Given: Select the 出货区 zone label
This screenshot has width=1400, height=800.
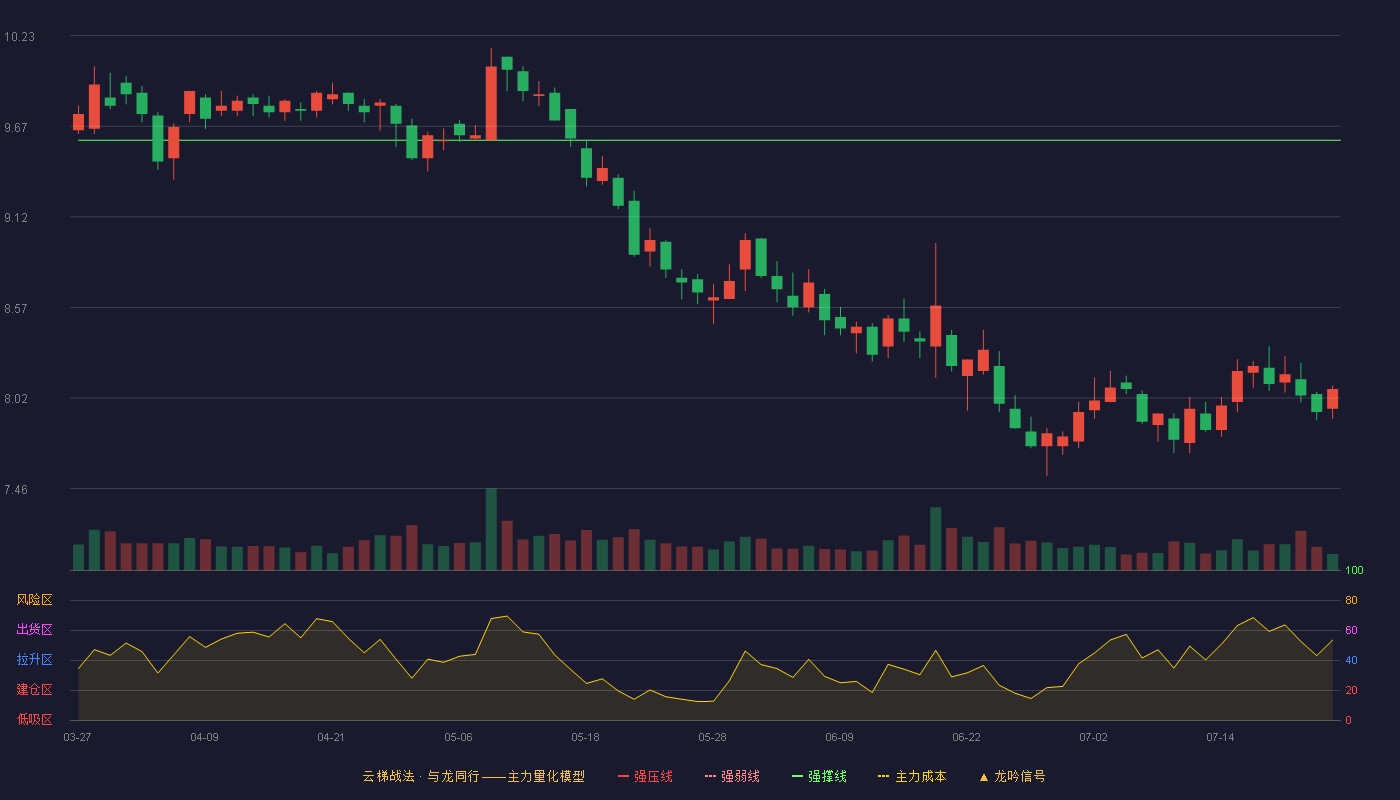Looking at the screenshot, I should click(34, 630).
